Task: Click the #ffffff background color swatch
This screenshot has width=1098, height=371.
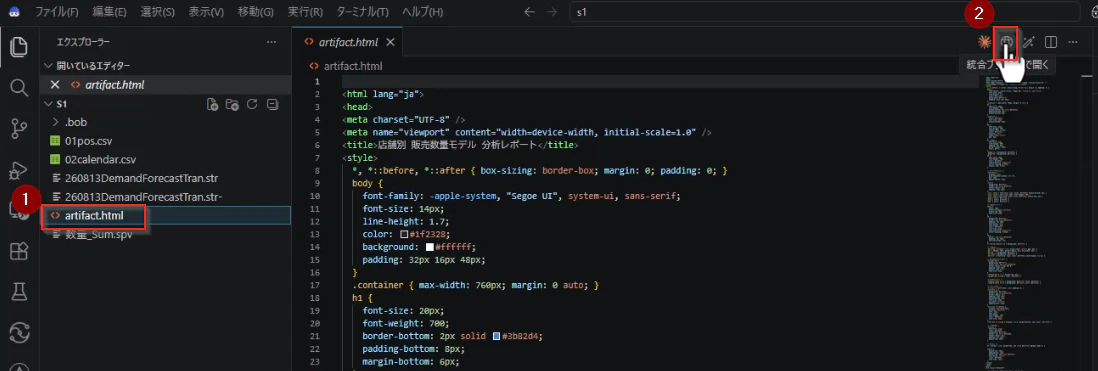Action: [x=429, y=246]
